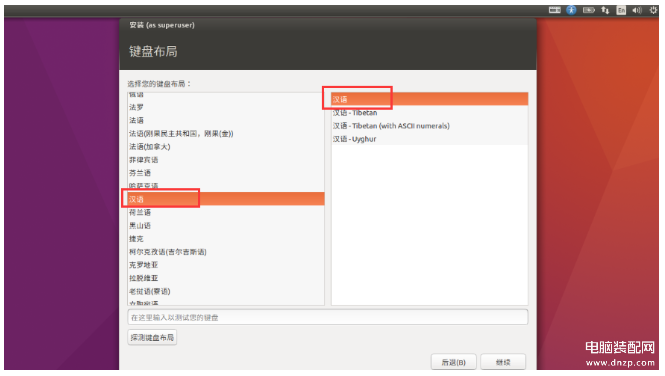This screenshot has height=376, width=665.
Task: Open the En input source indicator
Action: click(621, 10)
